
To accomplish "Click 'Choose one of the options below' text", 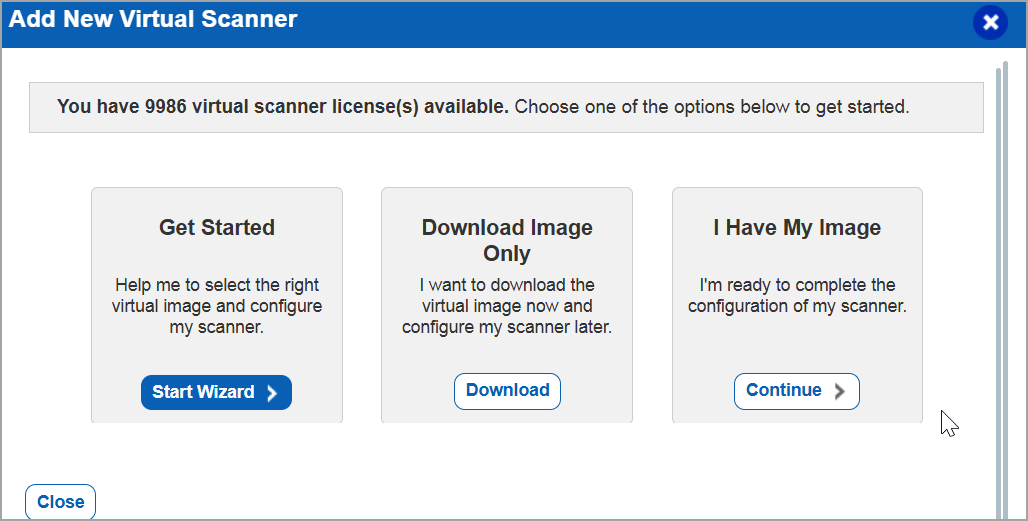I will [711, 107].
